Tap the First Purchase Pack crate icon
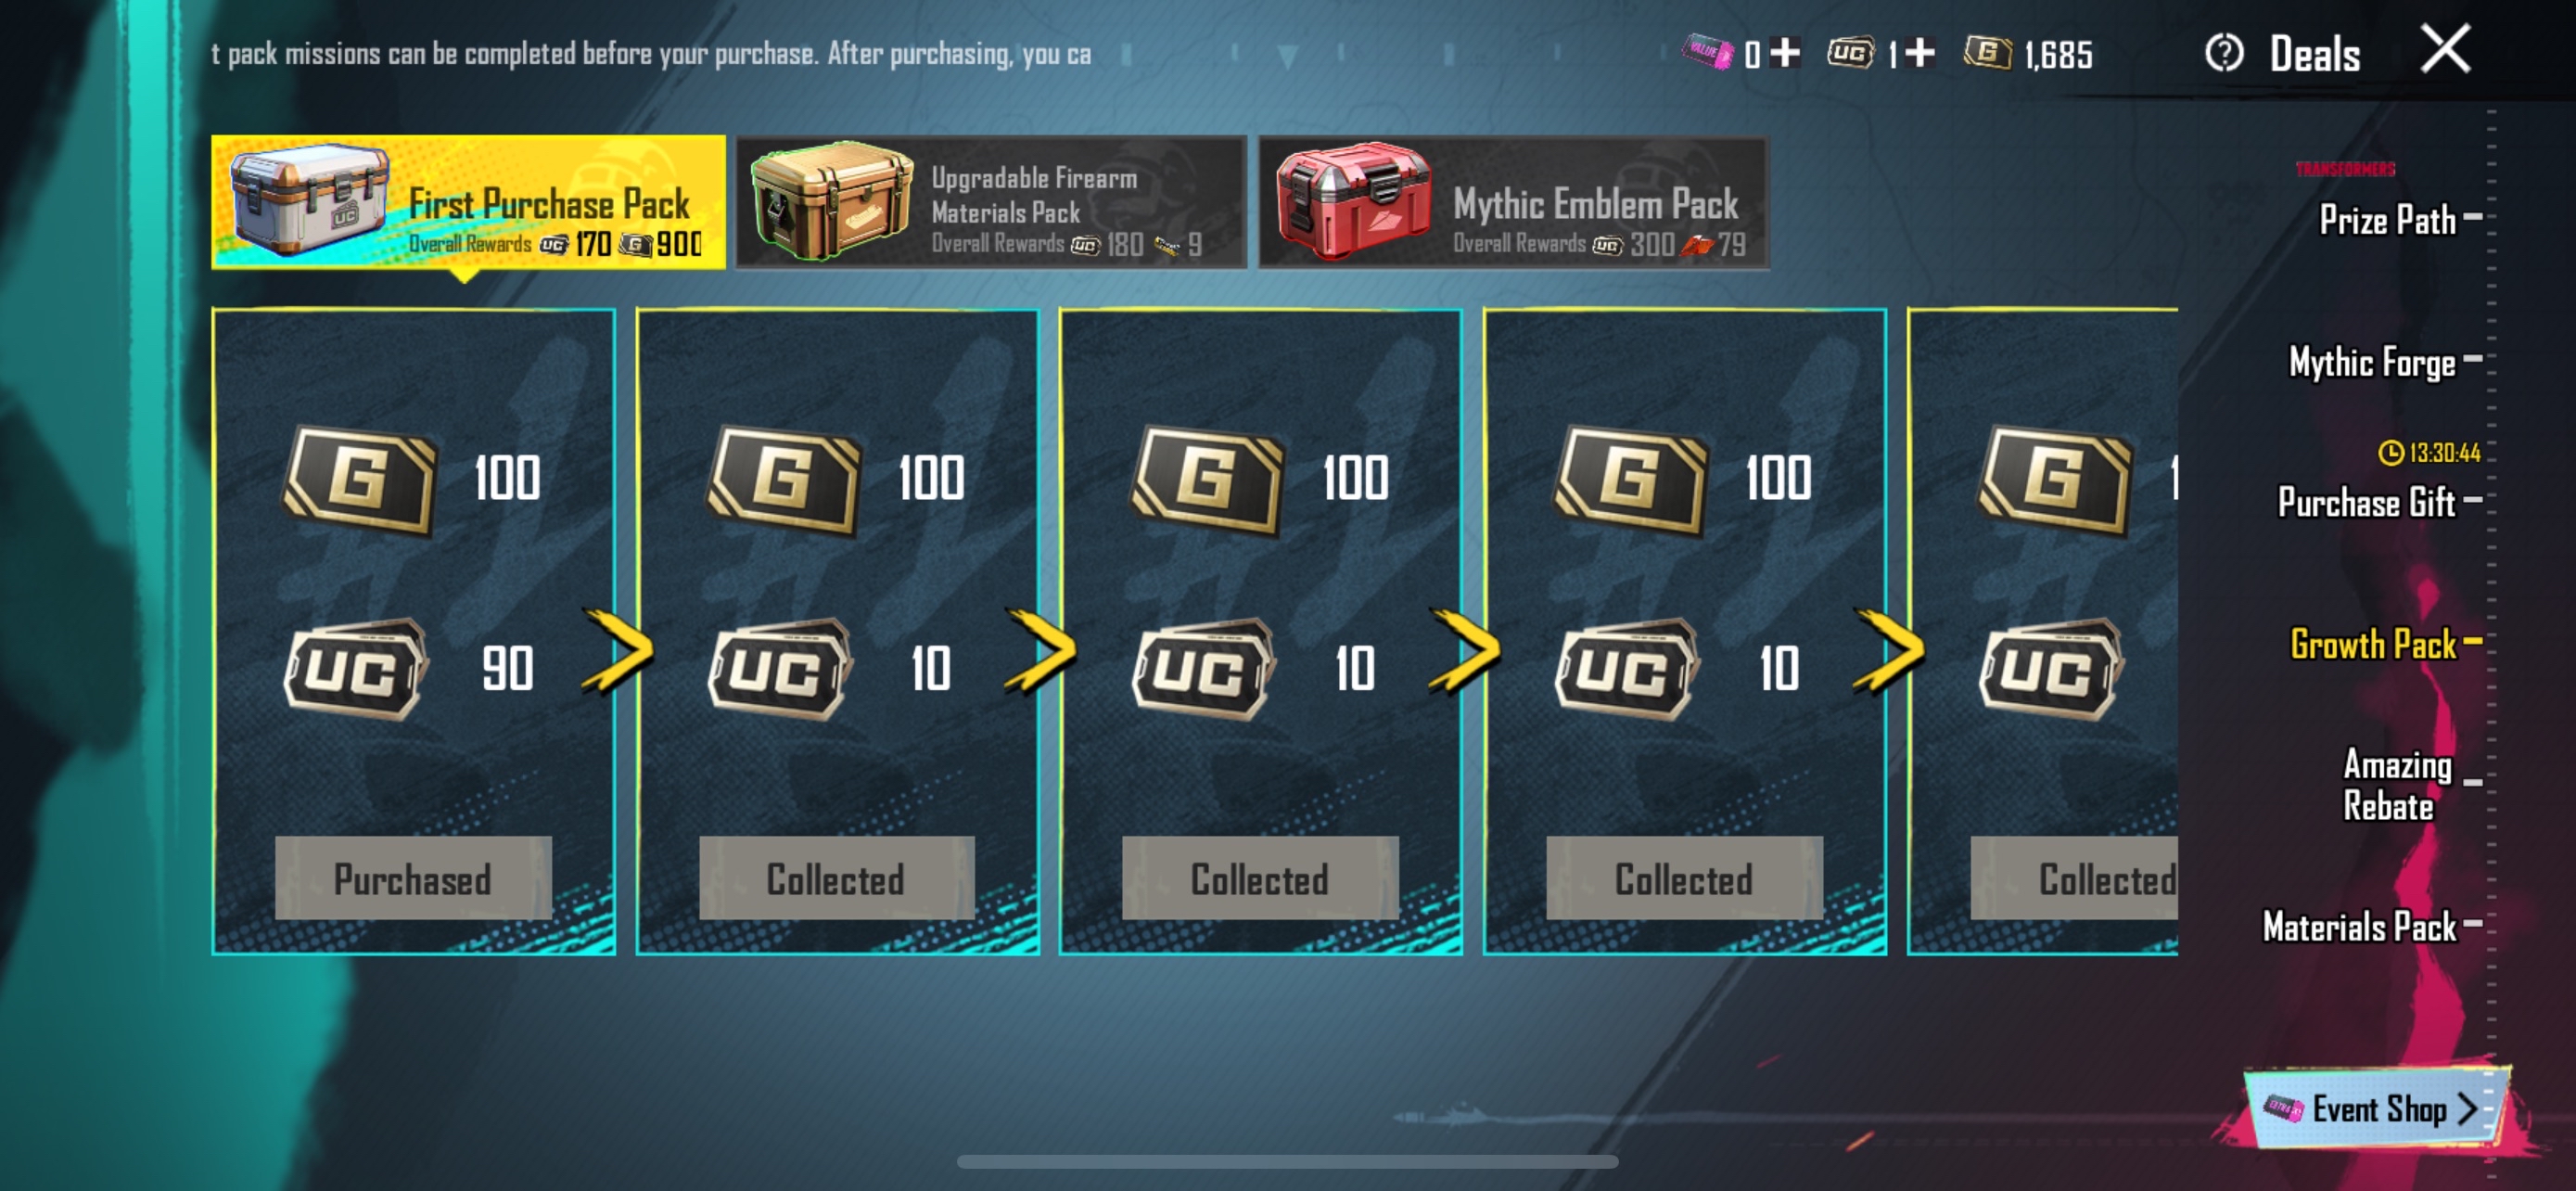The height and width of the screenshot is (1191, 2576). click(310, 198)
